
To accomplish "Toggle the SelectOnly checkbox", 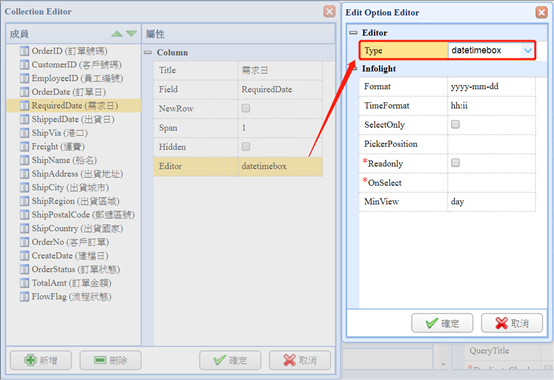I will click(455, 124).
